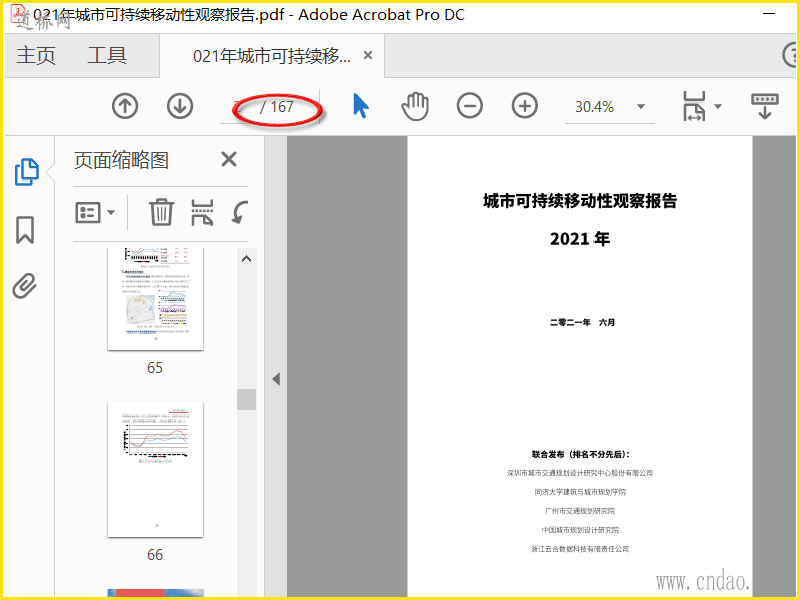Click the fit width page view icon
This screenshot has height=600, width=800.
[x=694, y=106]
